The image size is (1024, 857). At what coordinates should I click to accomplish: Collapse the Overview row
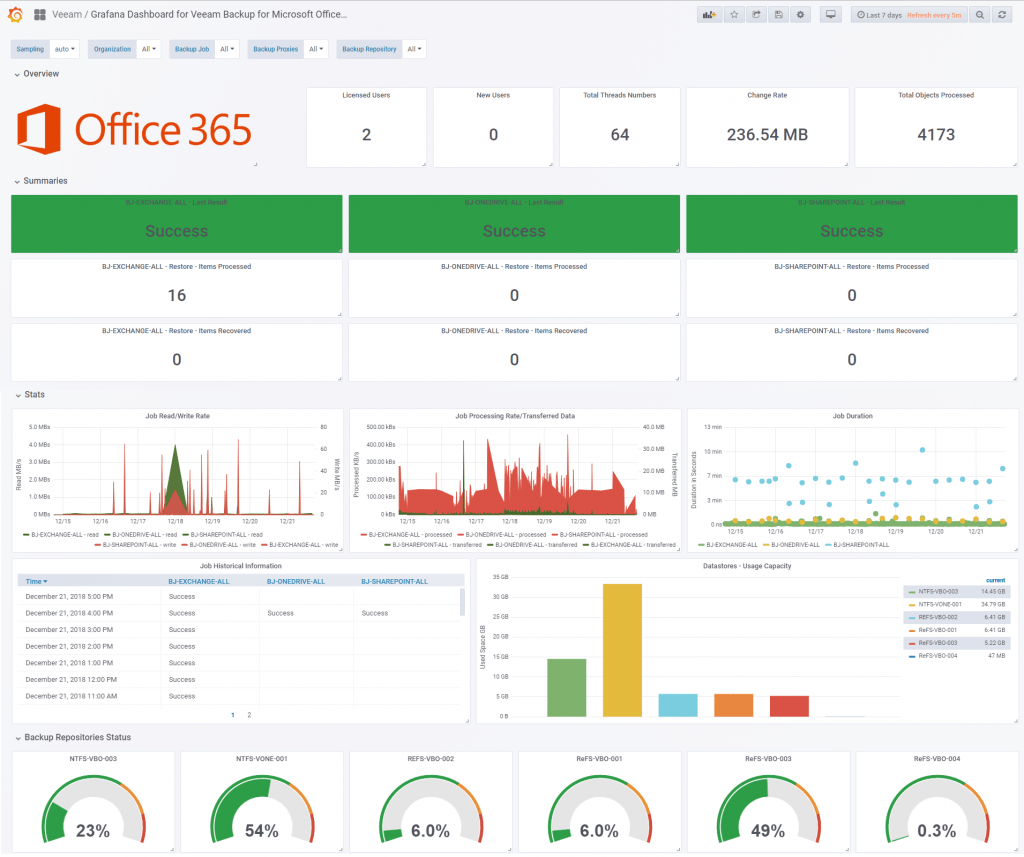37,74
